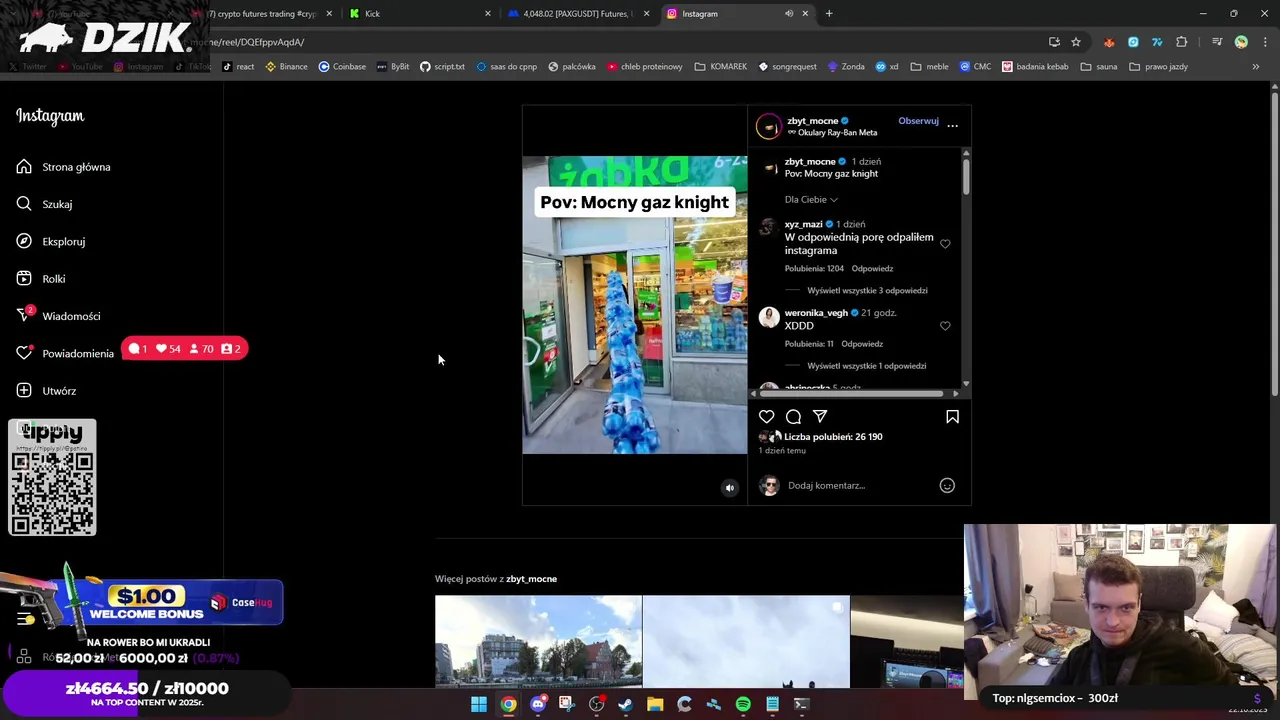Click Utwórz to create a post
This screenshot has height=720, width=1280.
(46, 391)
